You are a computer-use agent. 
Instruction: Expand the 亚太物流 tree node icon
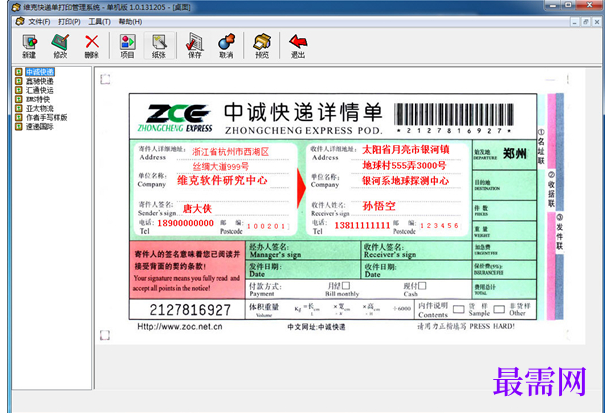click(x=19, y=108)
